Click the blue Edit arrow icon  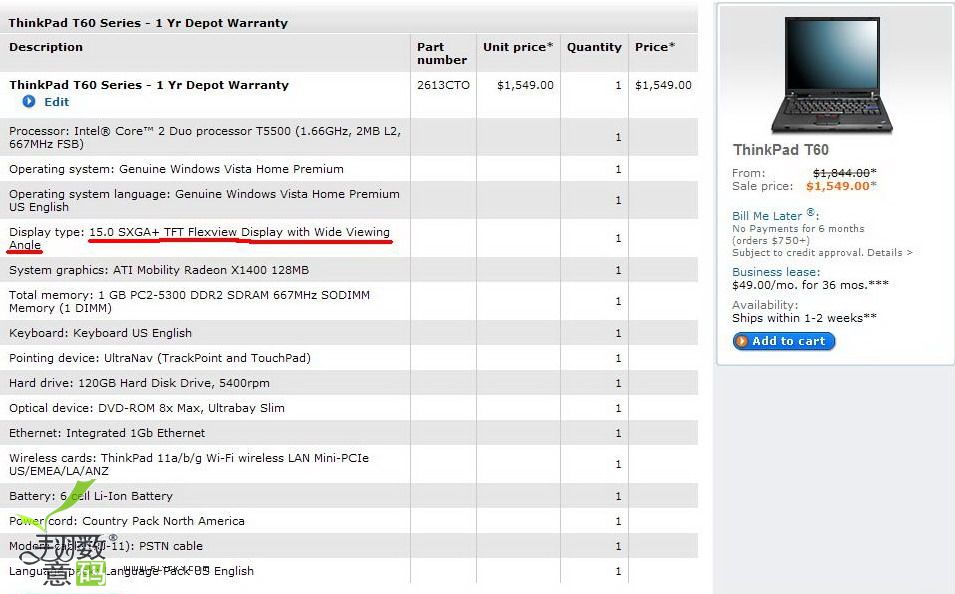click(29, 102)
